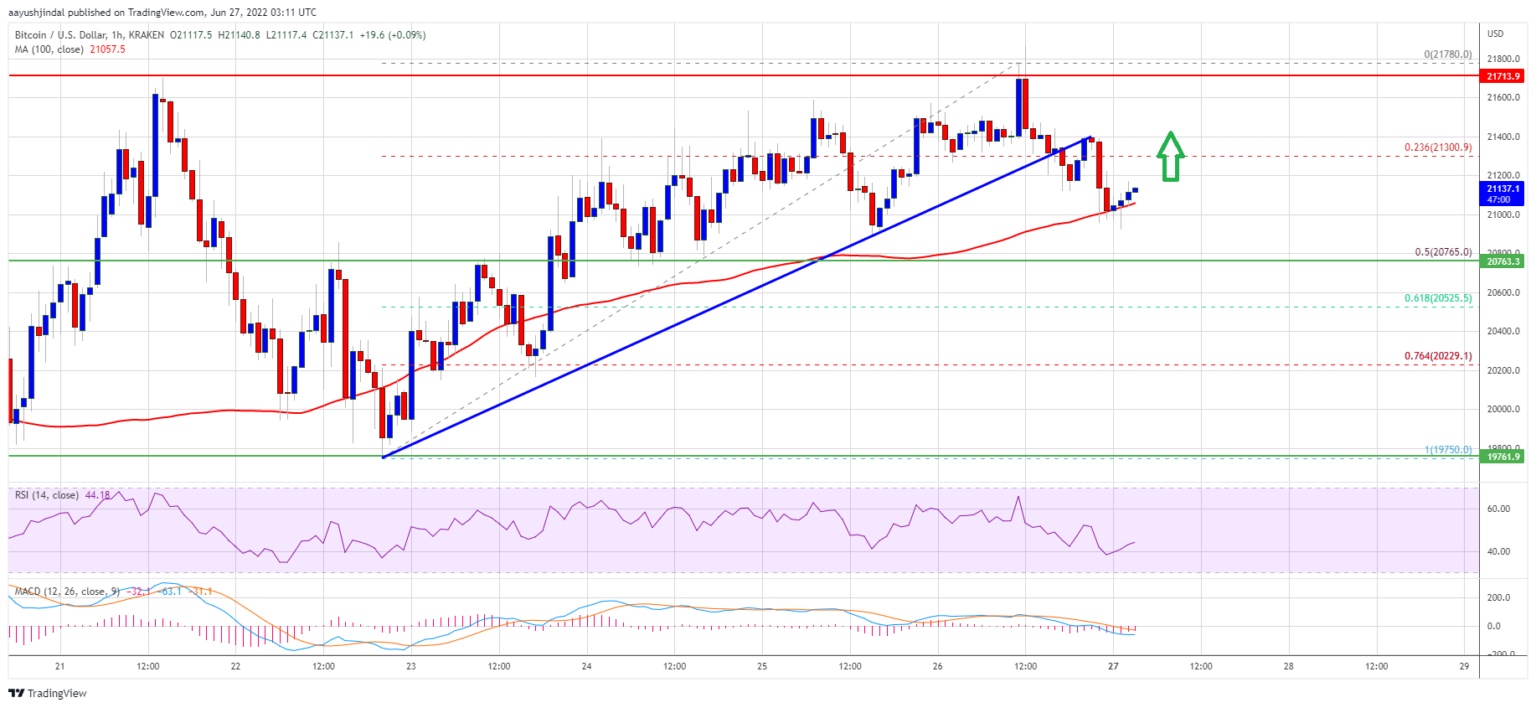Image resolution: width=1536 pixels, height=708 pixels.
Task: Click the TradingView logo icon
Action: [16, 693]
